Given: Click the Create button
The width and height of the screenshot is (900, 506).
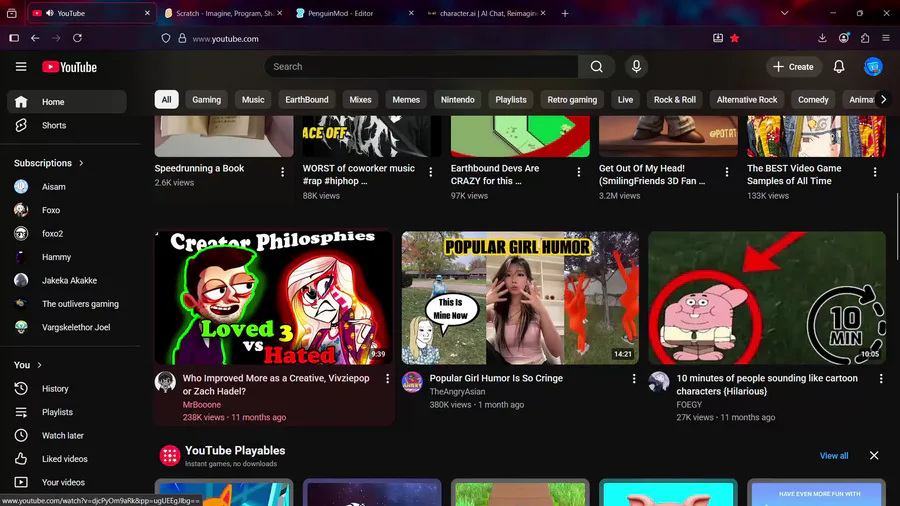Looking at the screenshot, I should pyautogui.click(x=793, y=67).
